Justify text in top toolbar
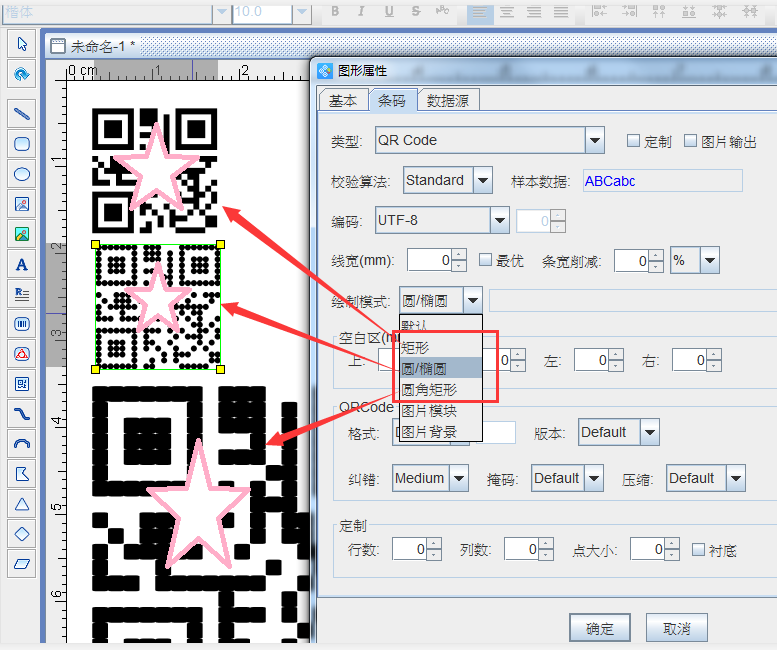777x650 pixels. (x=561, y=12)
